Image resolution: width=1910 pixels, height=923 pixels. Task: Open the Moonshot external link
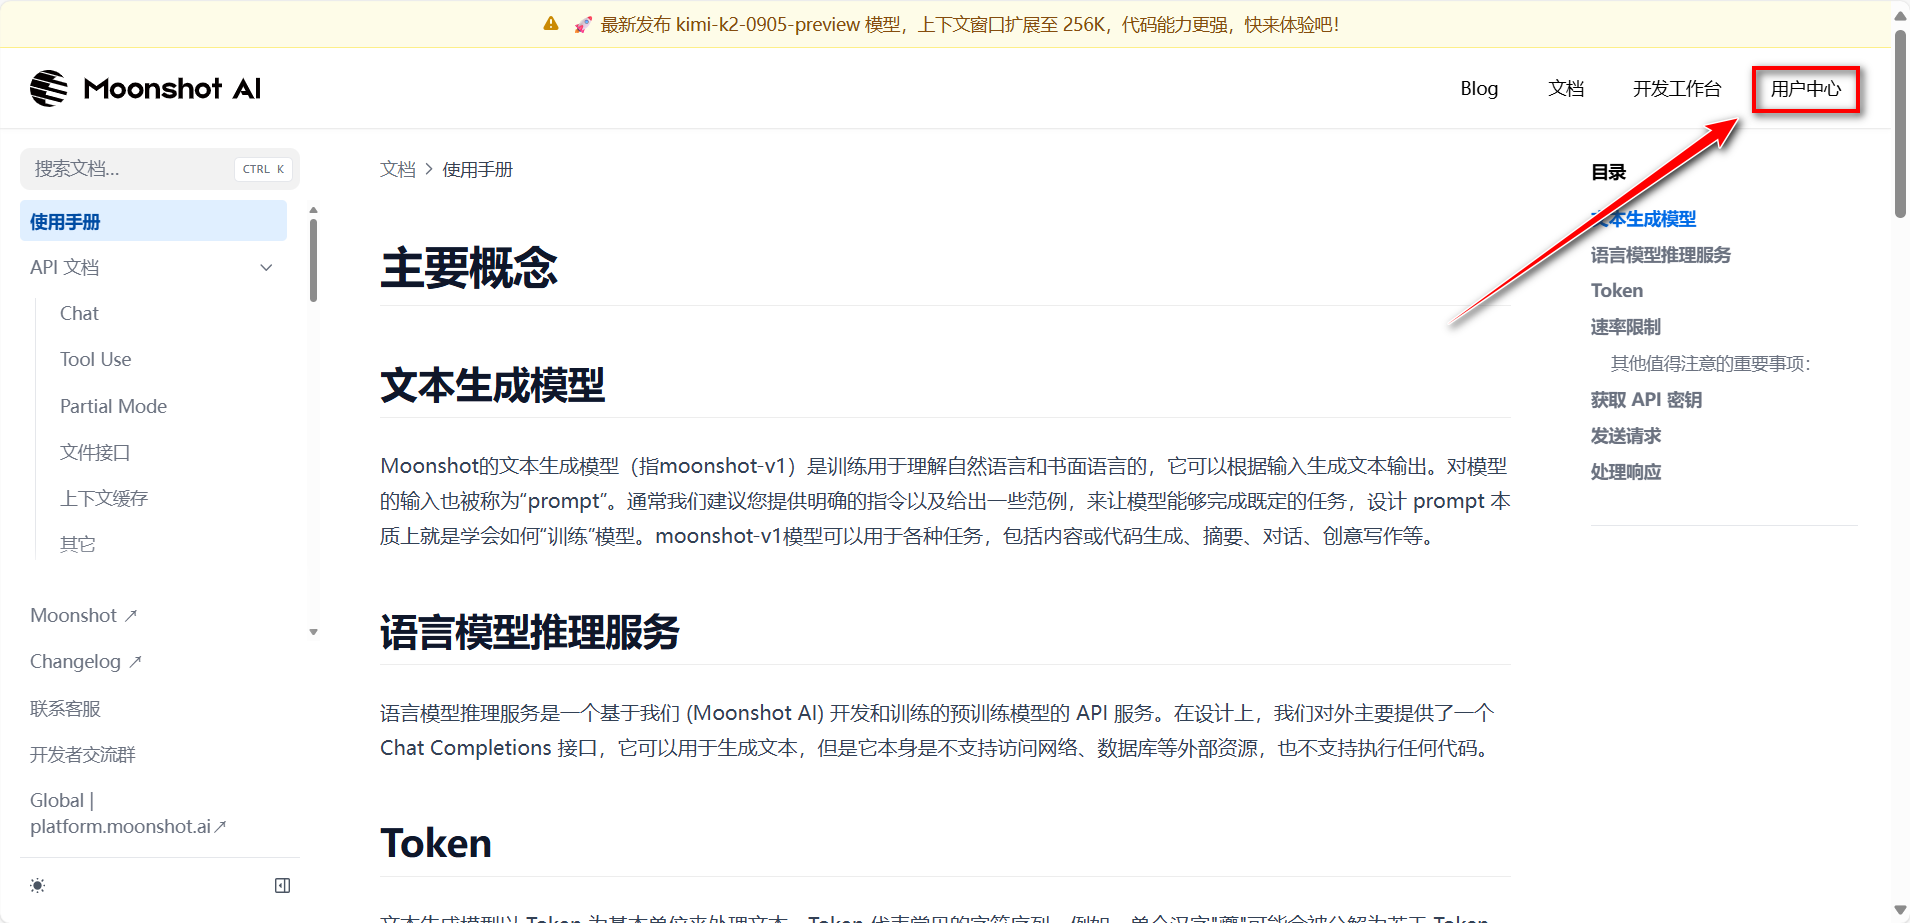point(83,615)
